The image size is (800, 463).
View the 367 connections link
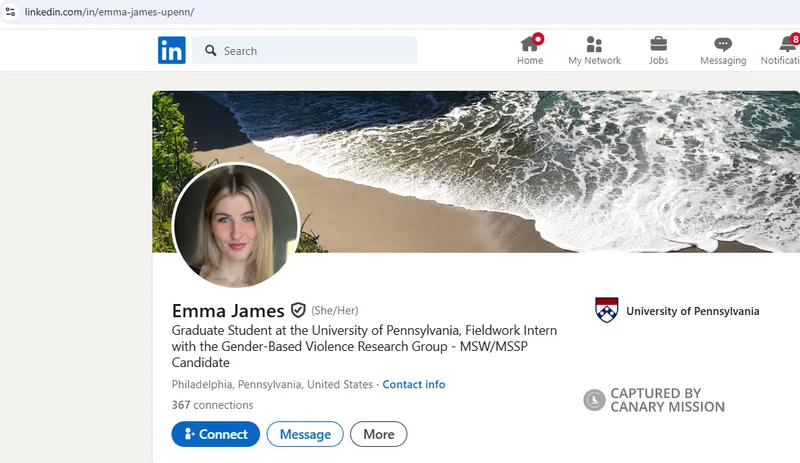coord(212,405)
